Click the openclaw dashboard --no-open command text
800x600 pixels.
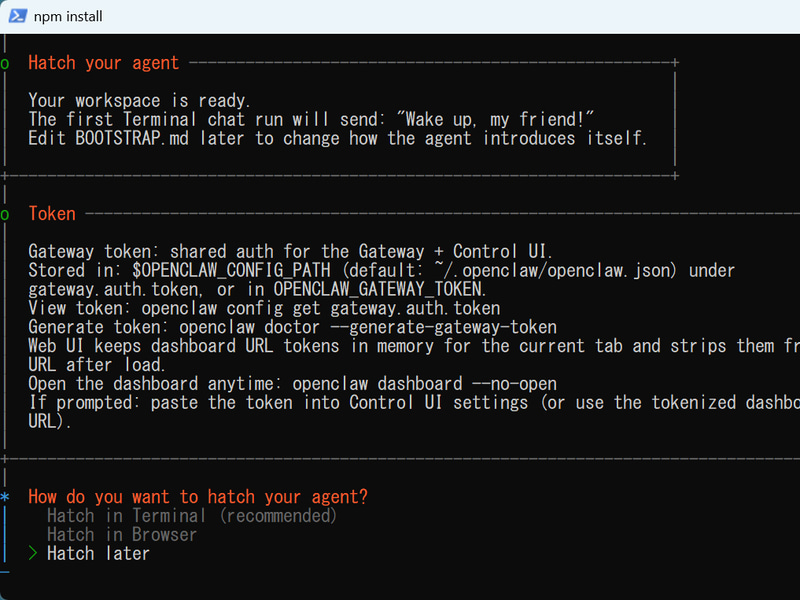(x=424, y=384)
